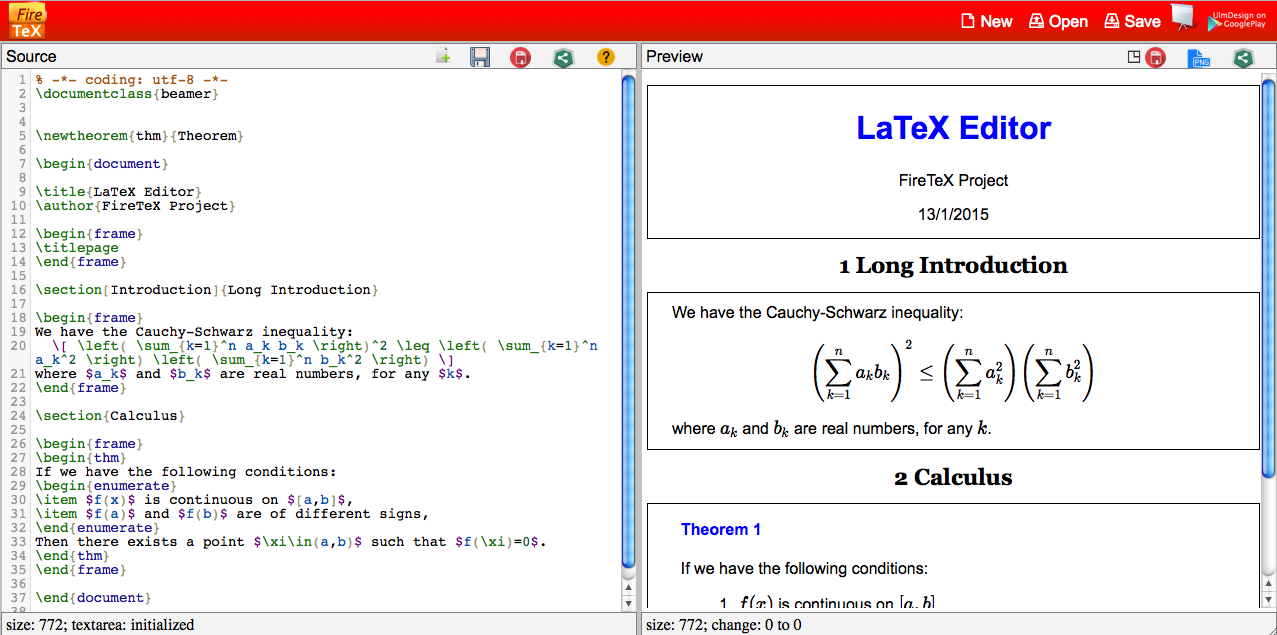Screen dimensions: 1277x635
Task: Click 'FireTeX Project' author in the preview
Action: point(953,181)
